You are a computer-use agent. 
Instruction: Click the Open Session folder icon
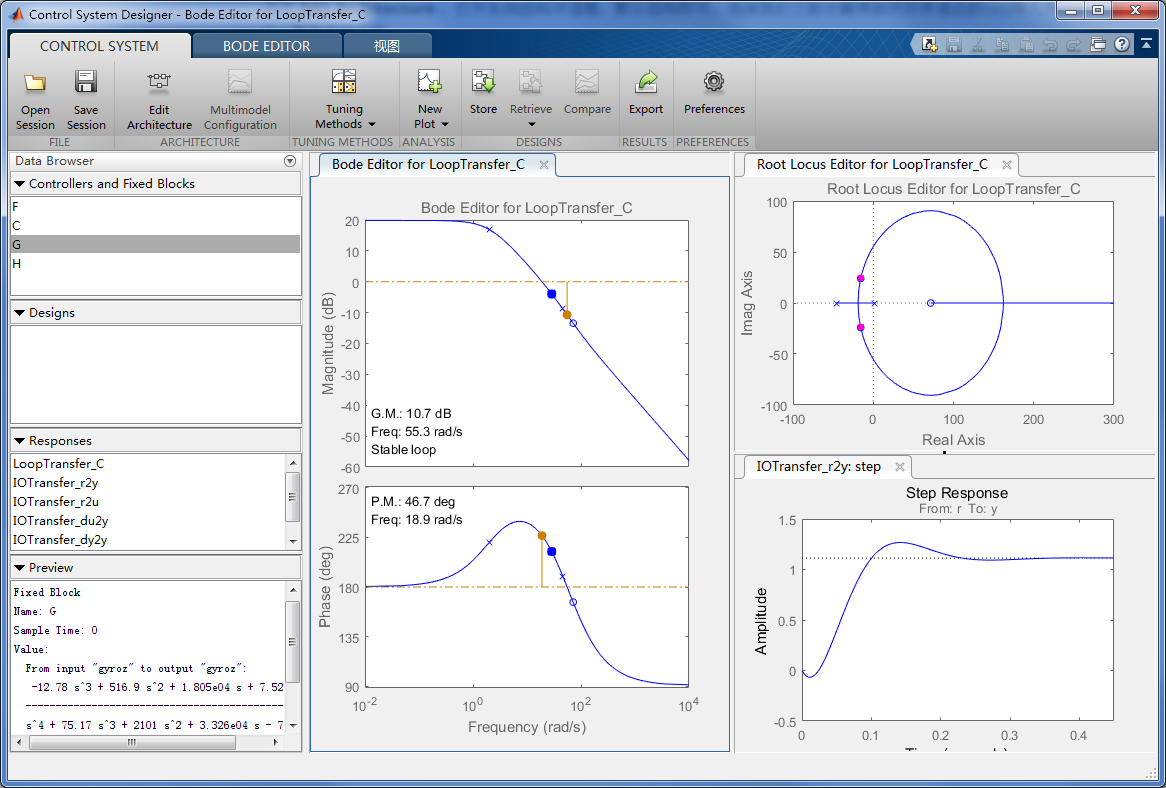35,82
